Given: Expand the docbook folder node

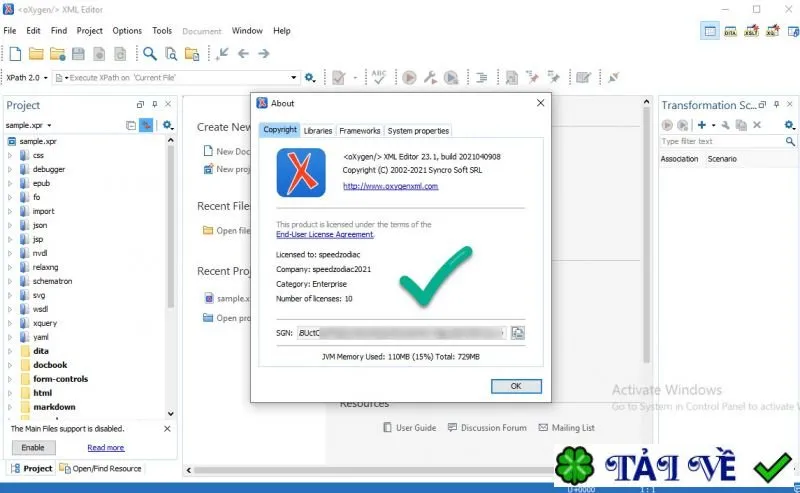Looking at the screenshot, I should click(x=10, y=365).
